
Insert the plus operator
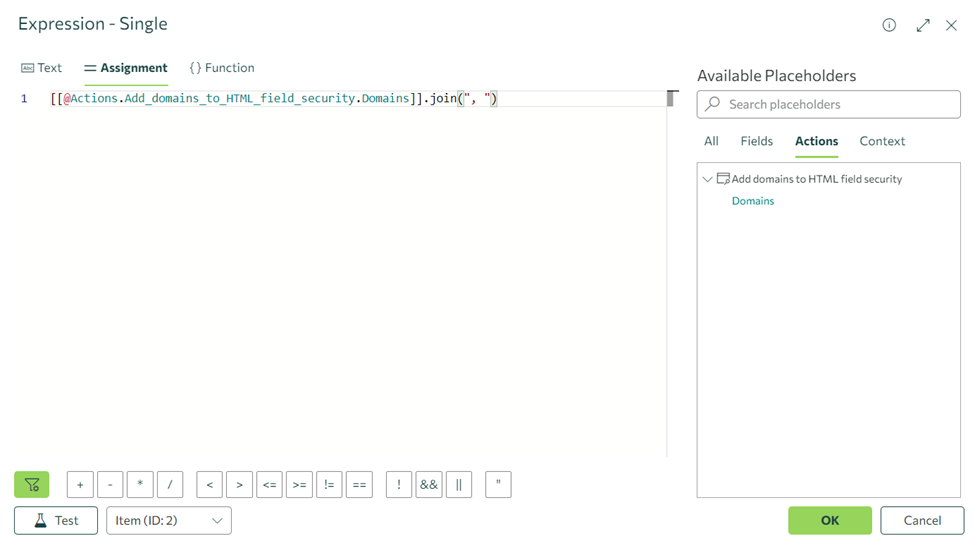[x=80, y=485]
